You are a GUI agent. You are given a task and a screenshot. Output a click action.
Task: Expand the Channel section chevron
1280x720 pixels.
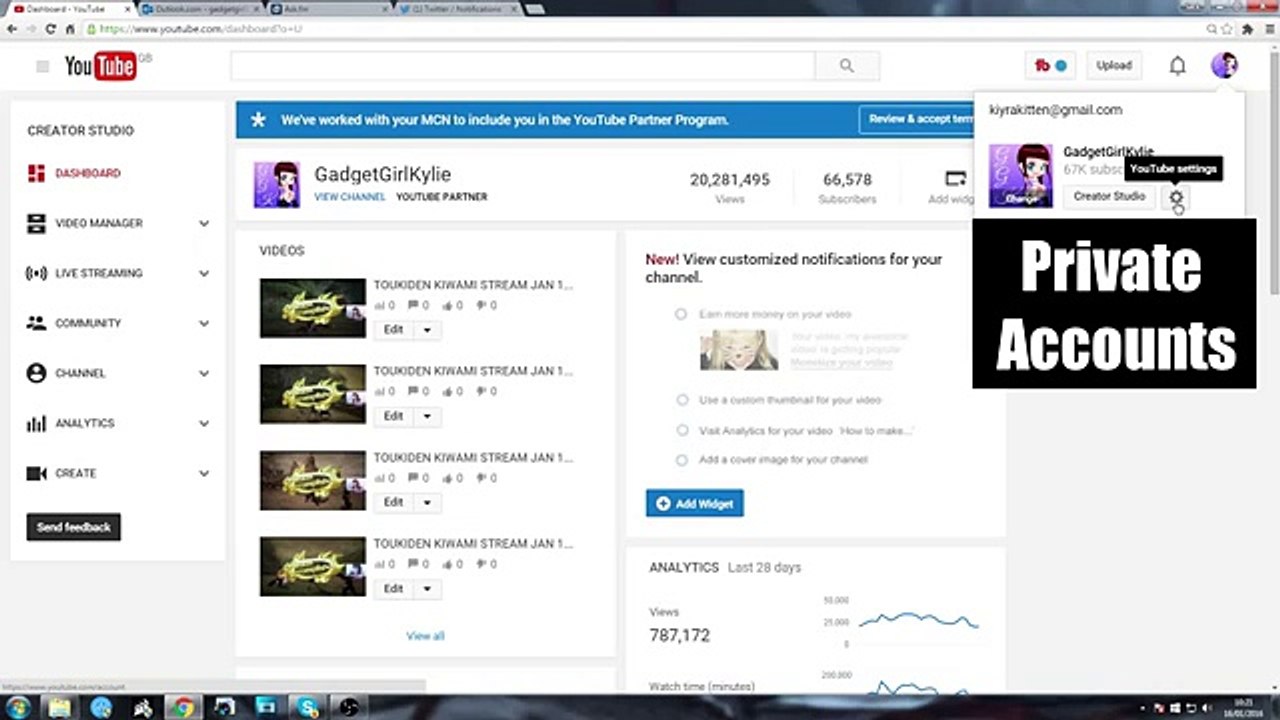[204, 374]
